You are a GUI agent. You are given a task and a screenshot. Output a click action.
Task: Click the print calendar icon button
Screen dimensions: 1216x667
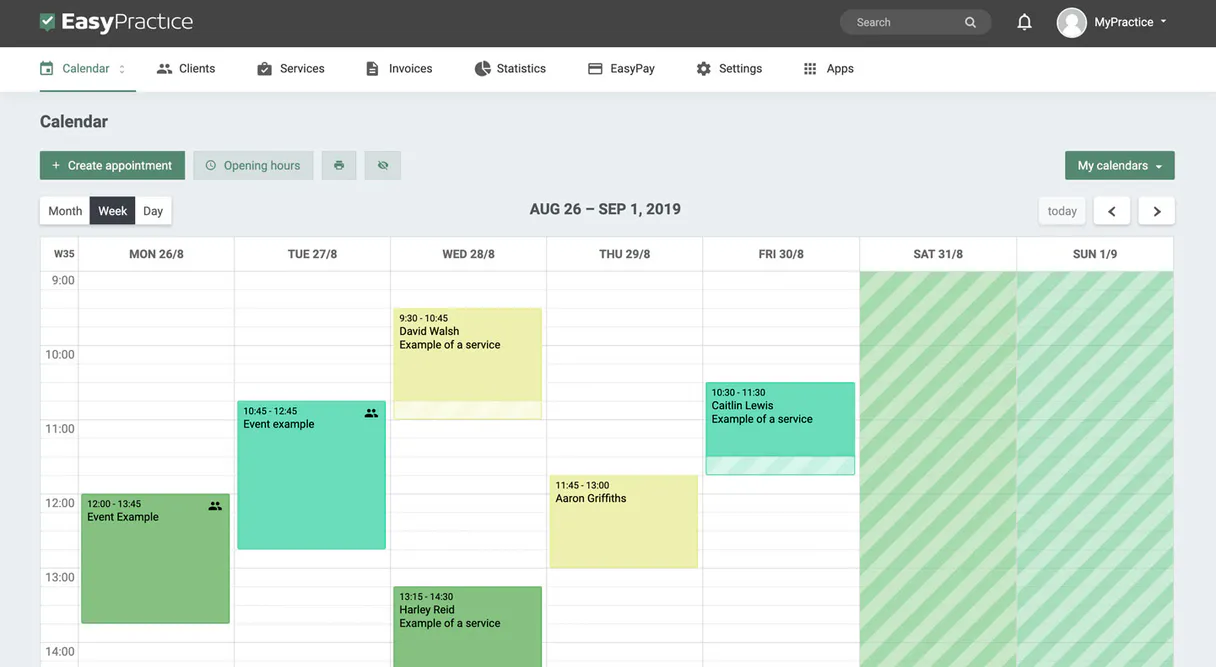[x=339, y=166]
